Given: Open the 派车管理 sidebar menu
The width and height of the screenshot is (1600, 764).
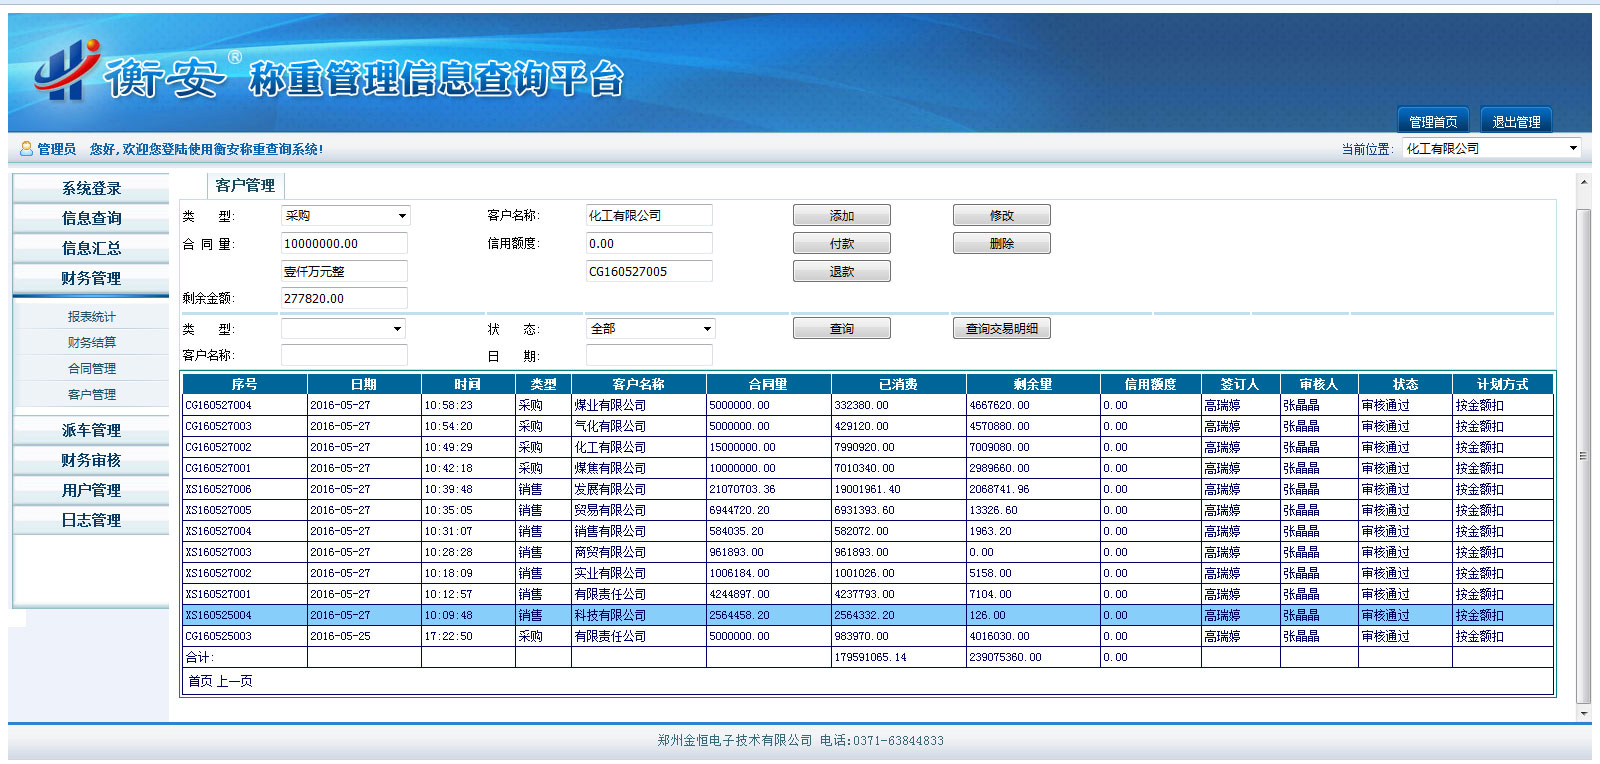Looking at the screenshot, I should (91, 430).
